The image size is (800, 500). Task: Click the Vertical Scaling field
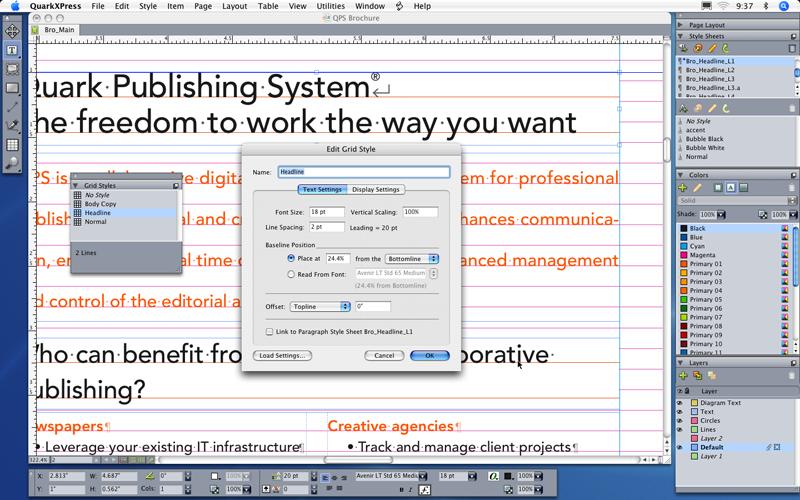[420, 212]
